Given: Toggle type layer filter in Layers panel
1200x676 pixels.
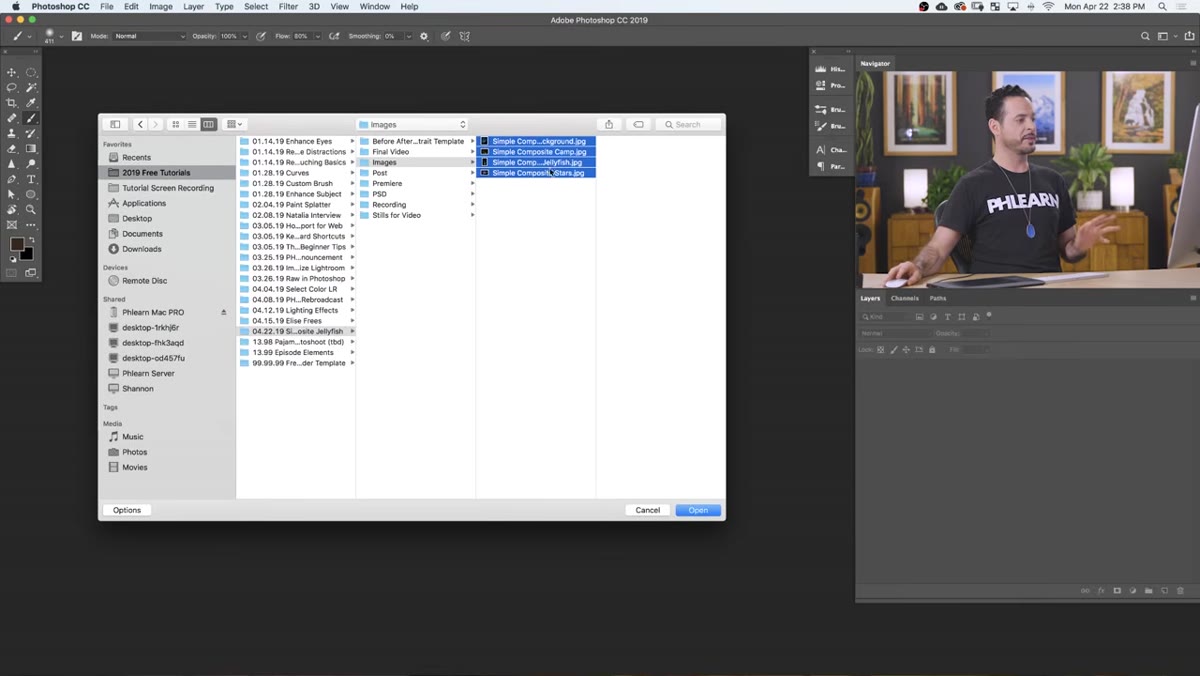Looking at the screenshot, I should pyautogui.click(x=947, y=317).
